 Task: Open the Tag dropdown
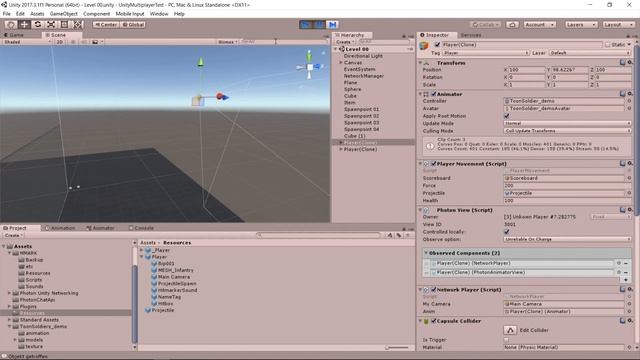(486, 53)
